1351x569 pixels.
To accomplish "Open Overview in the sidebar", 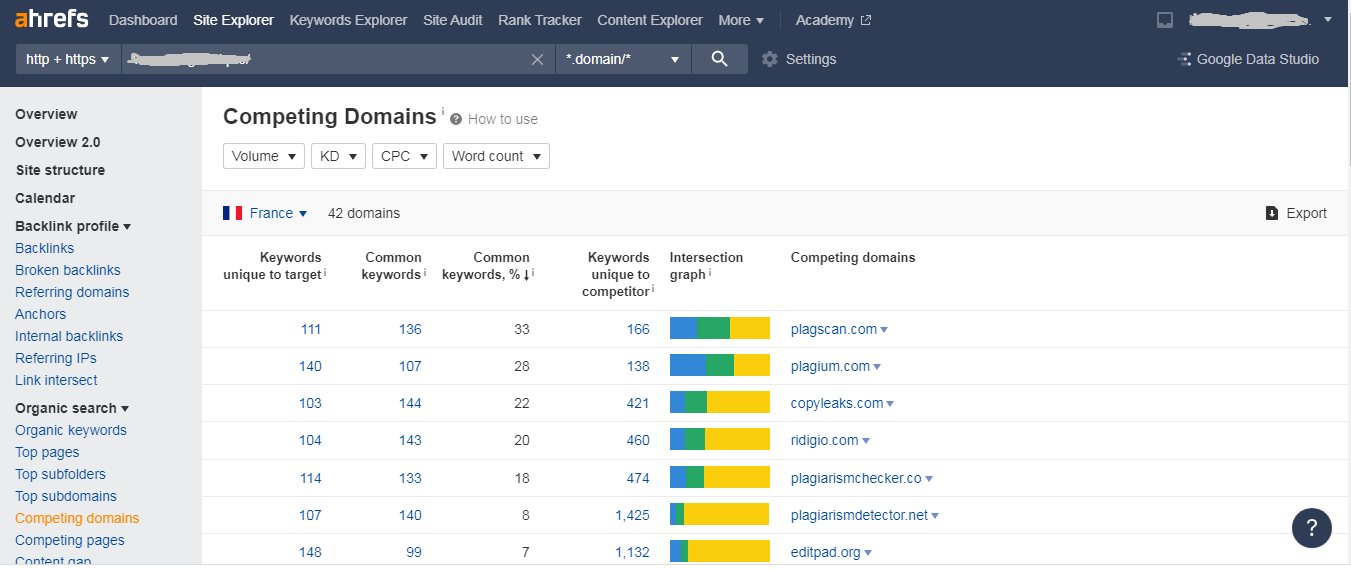I will [46, 114].
